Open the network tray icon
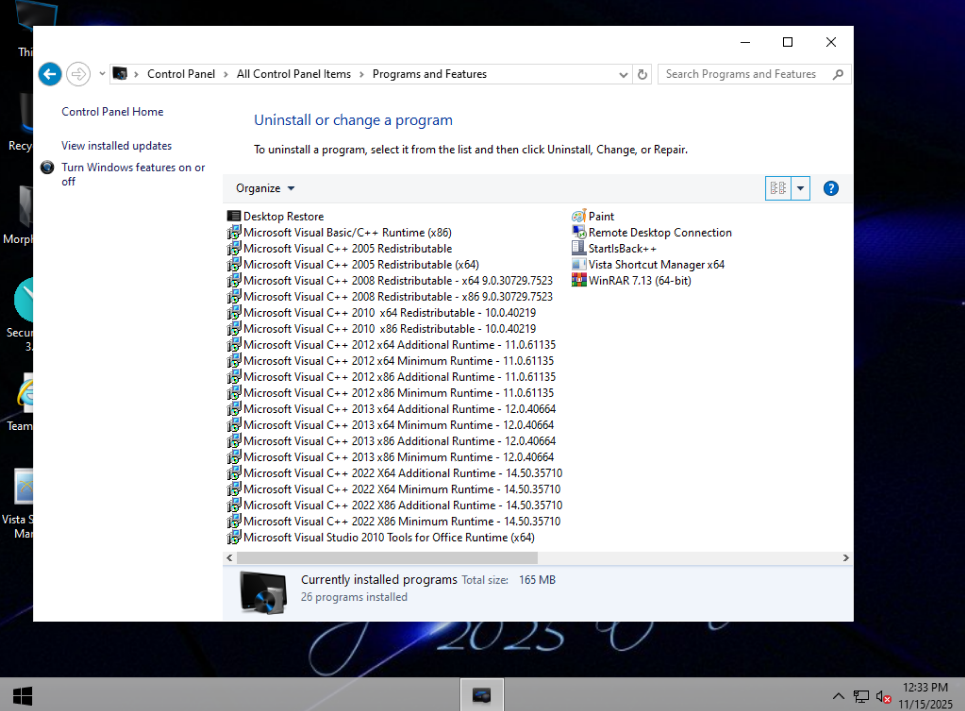This screenshot has width=965, height=711. pos(861,696)
